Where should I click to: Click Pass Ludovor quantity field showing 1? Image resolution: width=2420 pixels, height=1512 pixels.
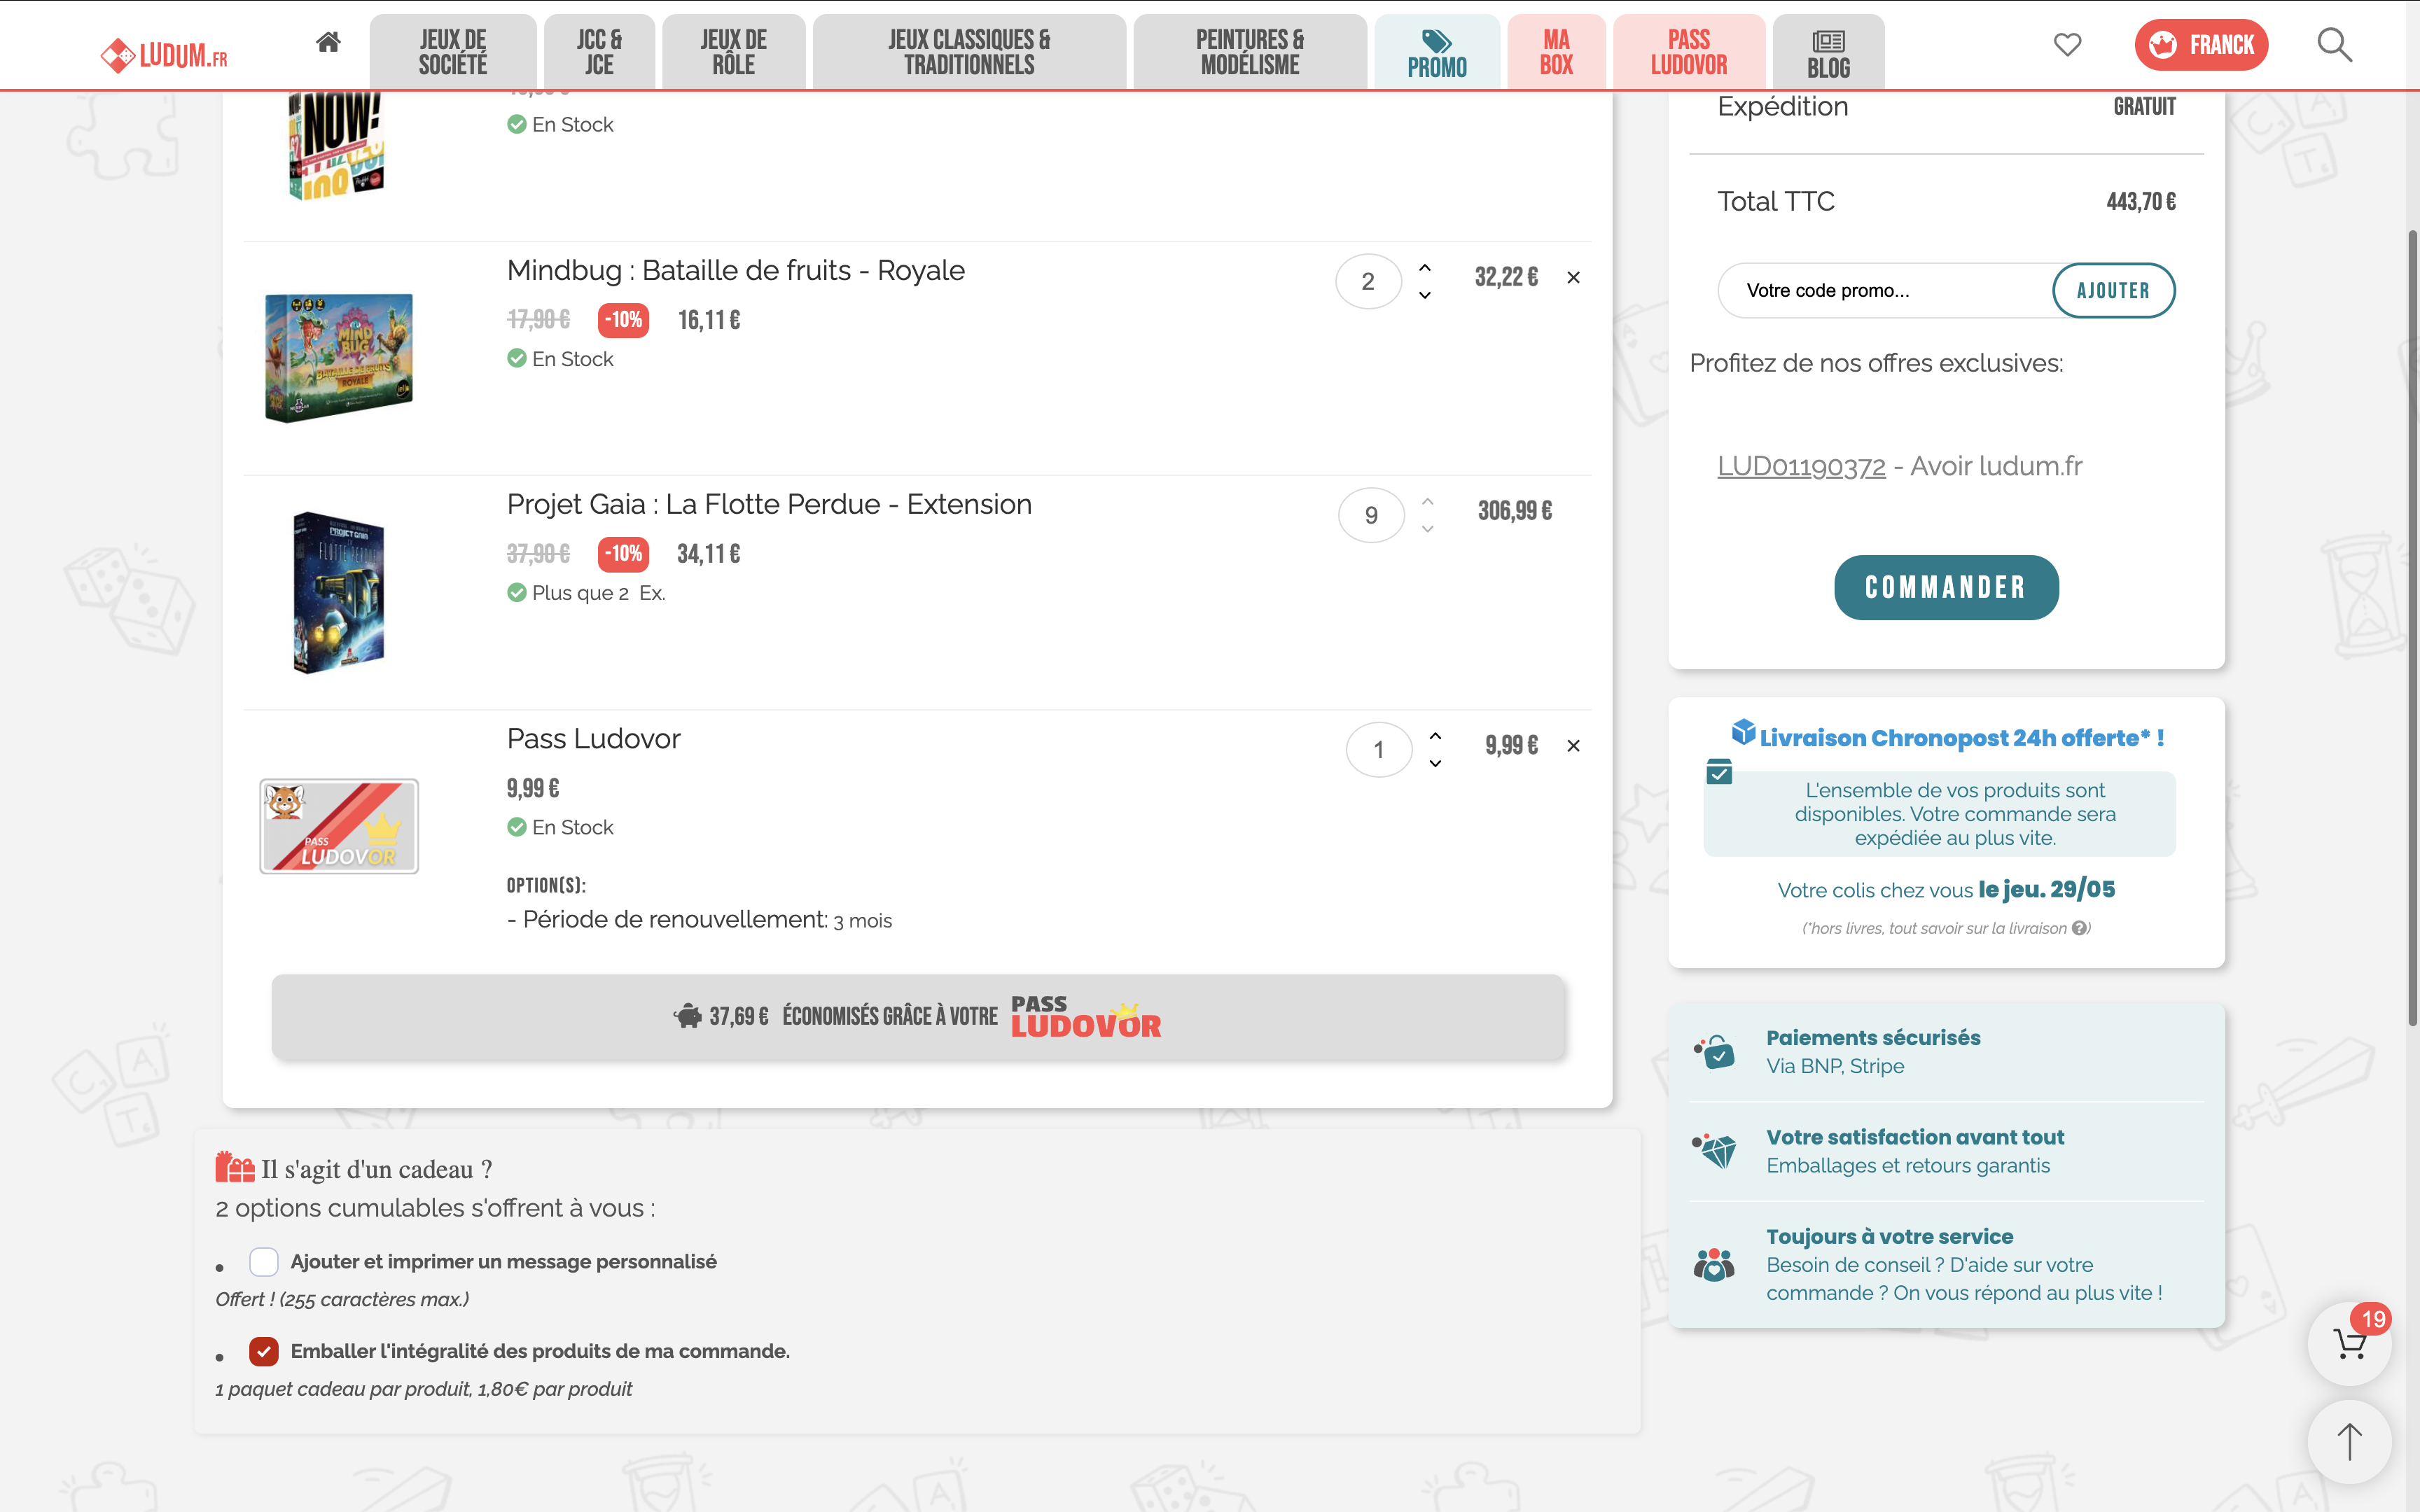(1378, 750)
